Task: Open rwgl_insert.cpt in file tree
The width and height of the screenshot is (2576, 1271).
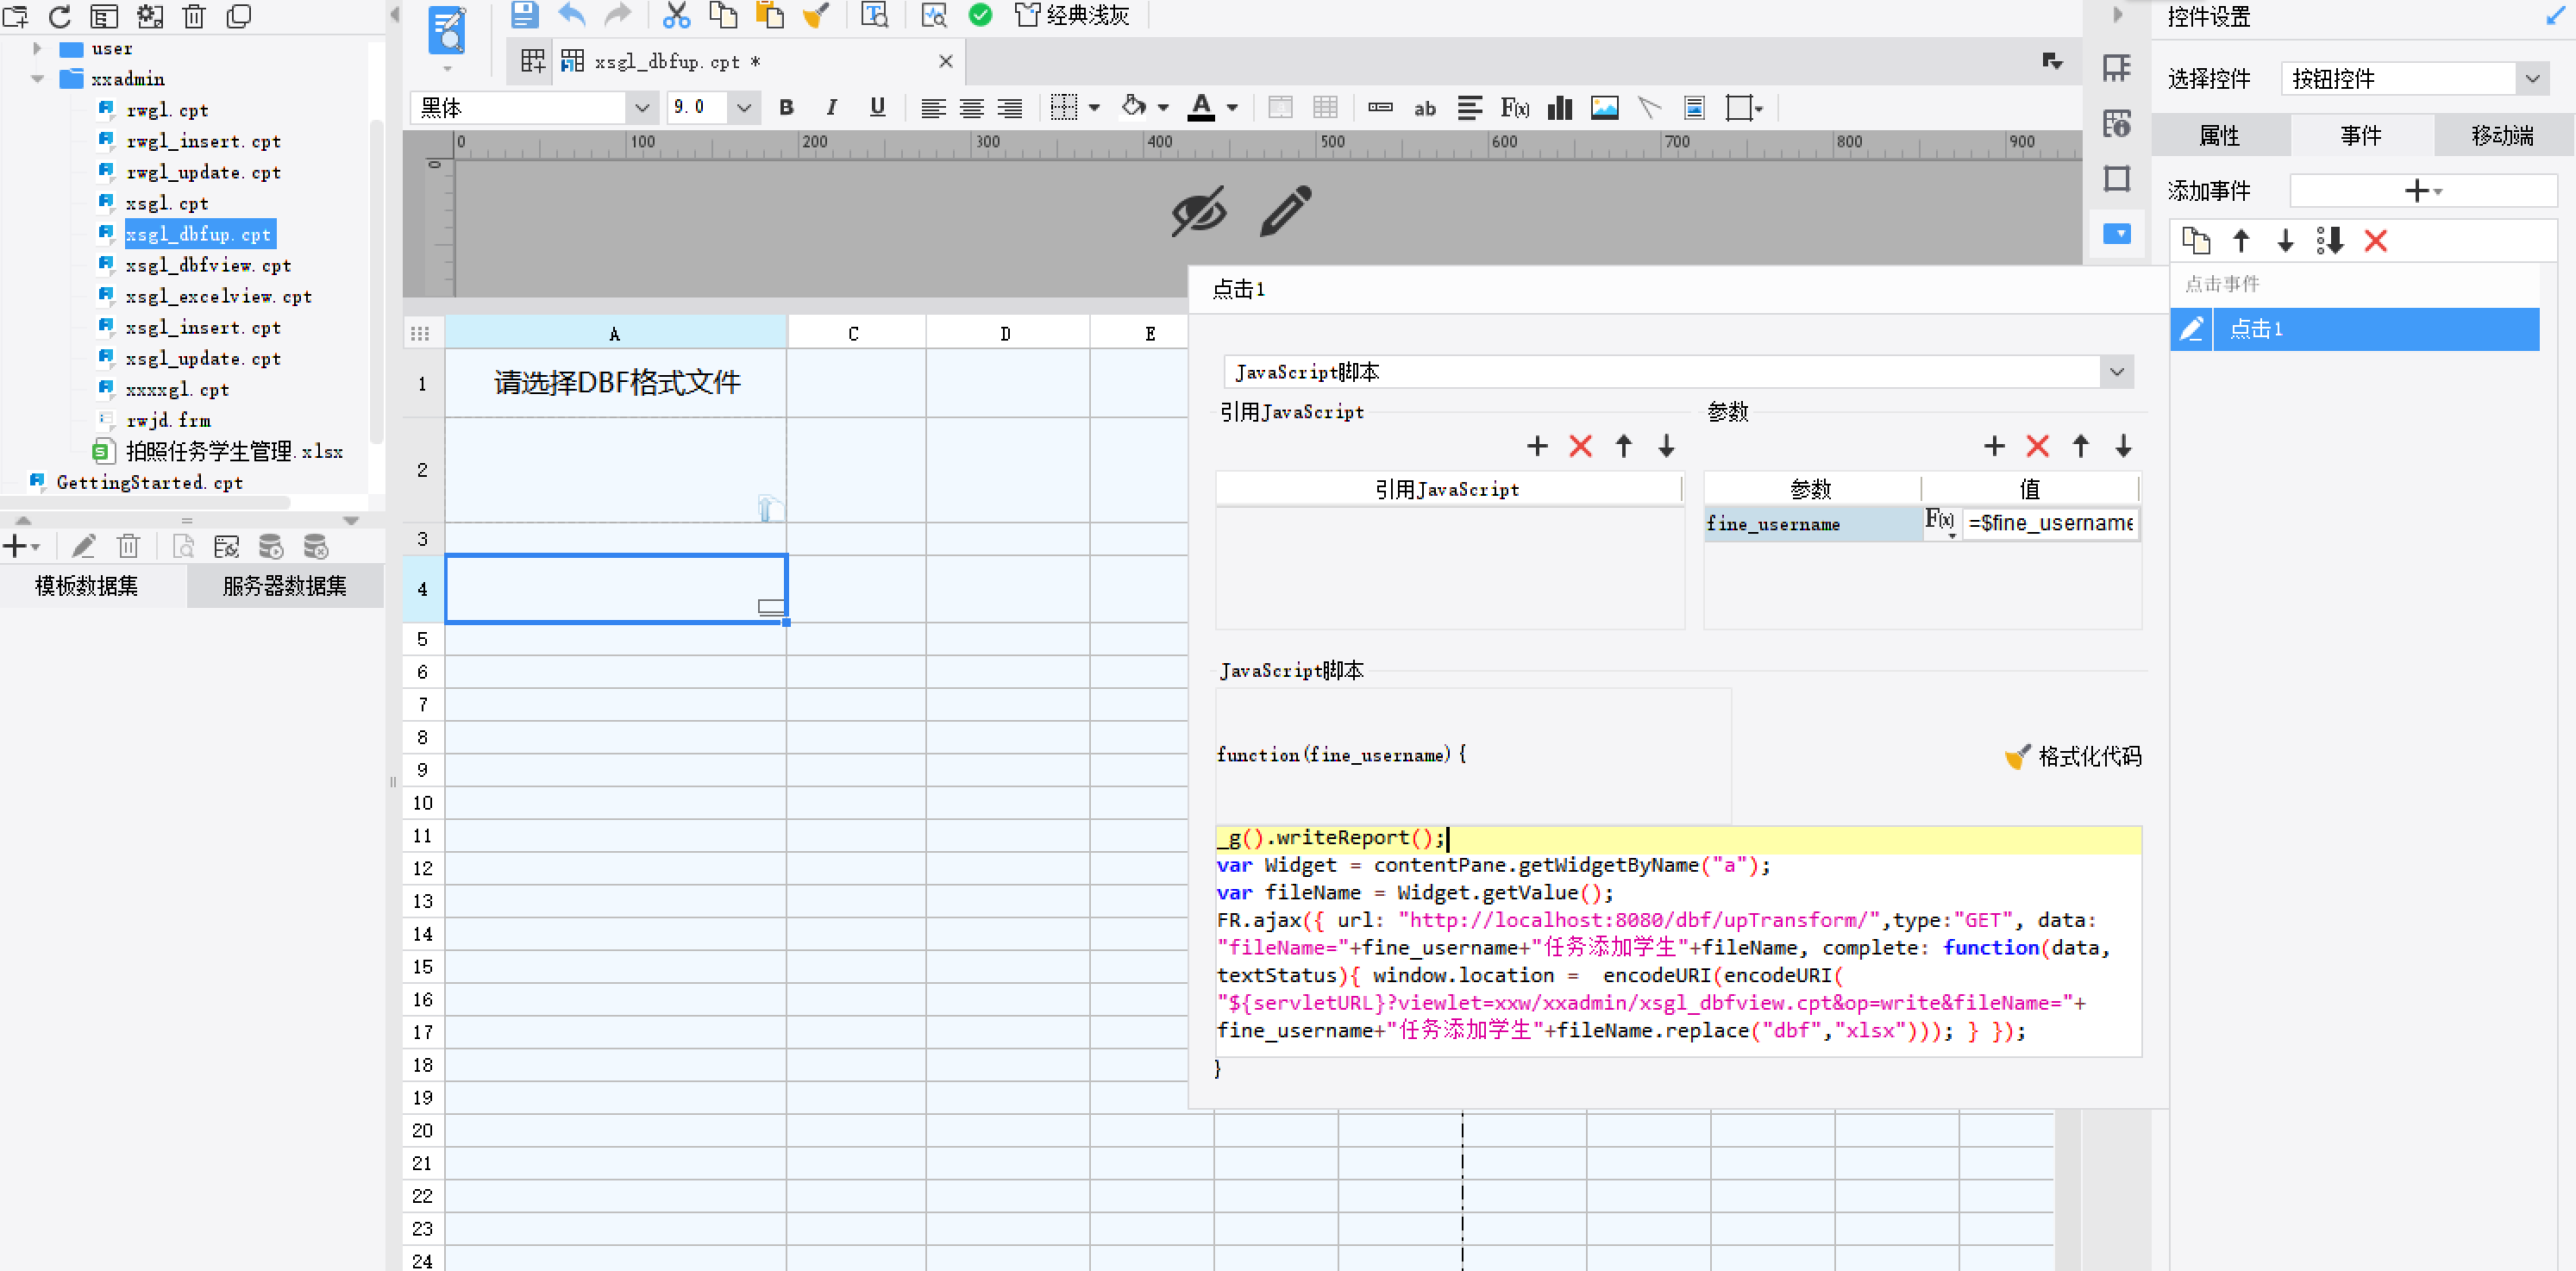Action: (203, 141)
